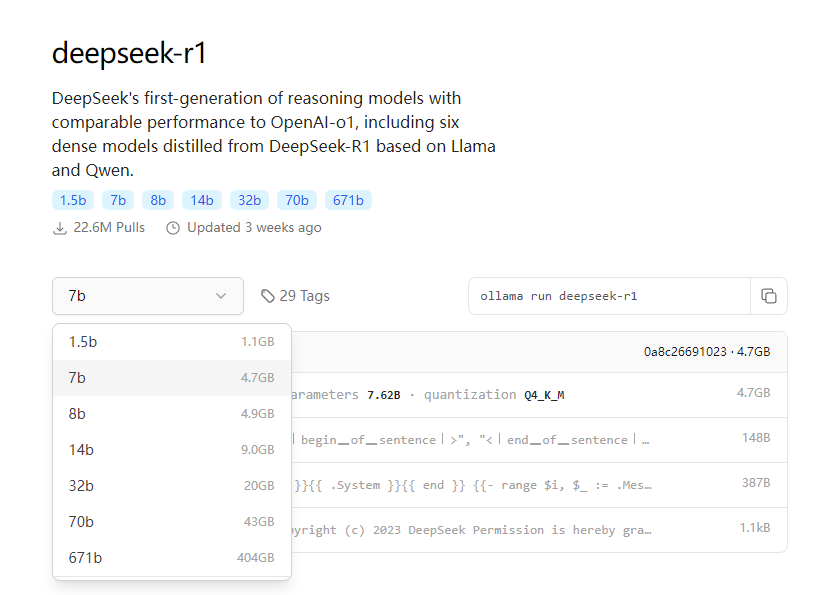Click the 0a8c26691023 · 4.7GB digest text
Image resolution: width=836 pixels, height=595 pixels.
(707, 352)
